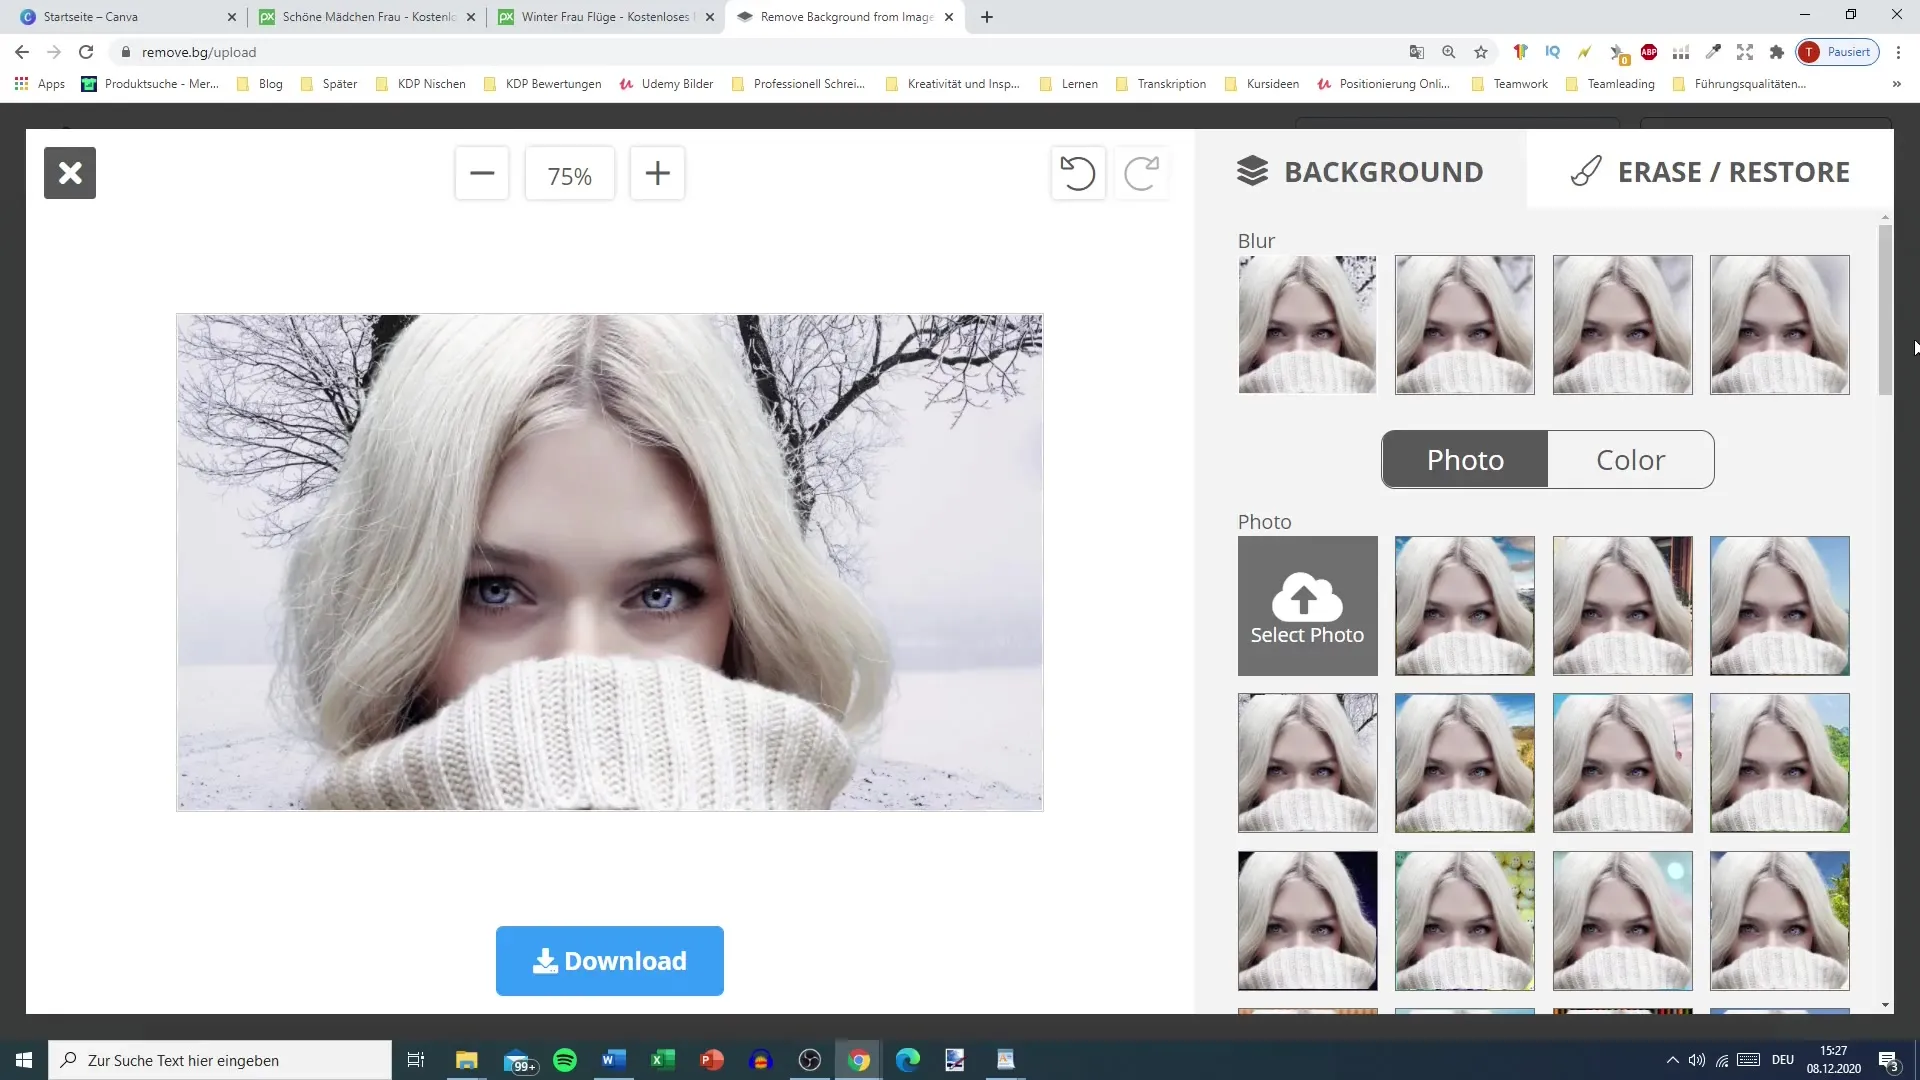Redo the last undone edit
This screenshot has width=1920, height=1080.
point(1141,173)
